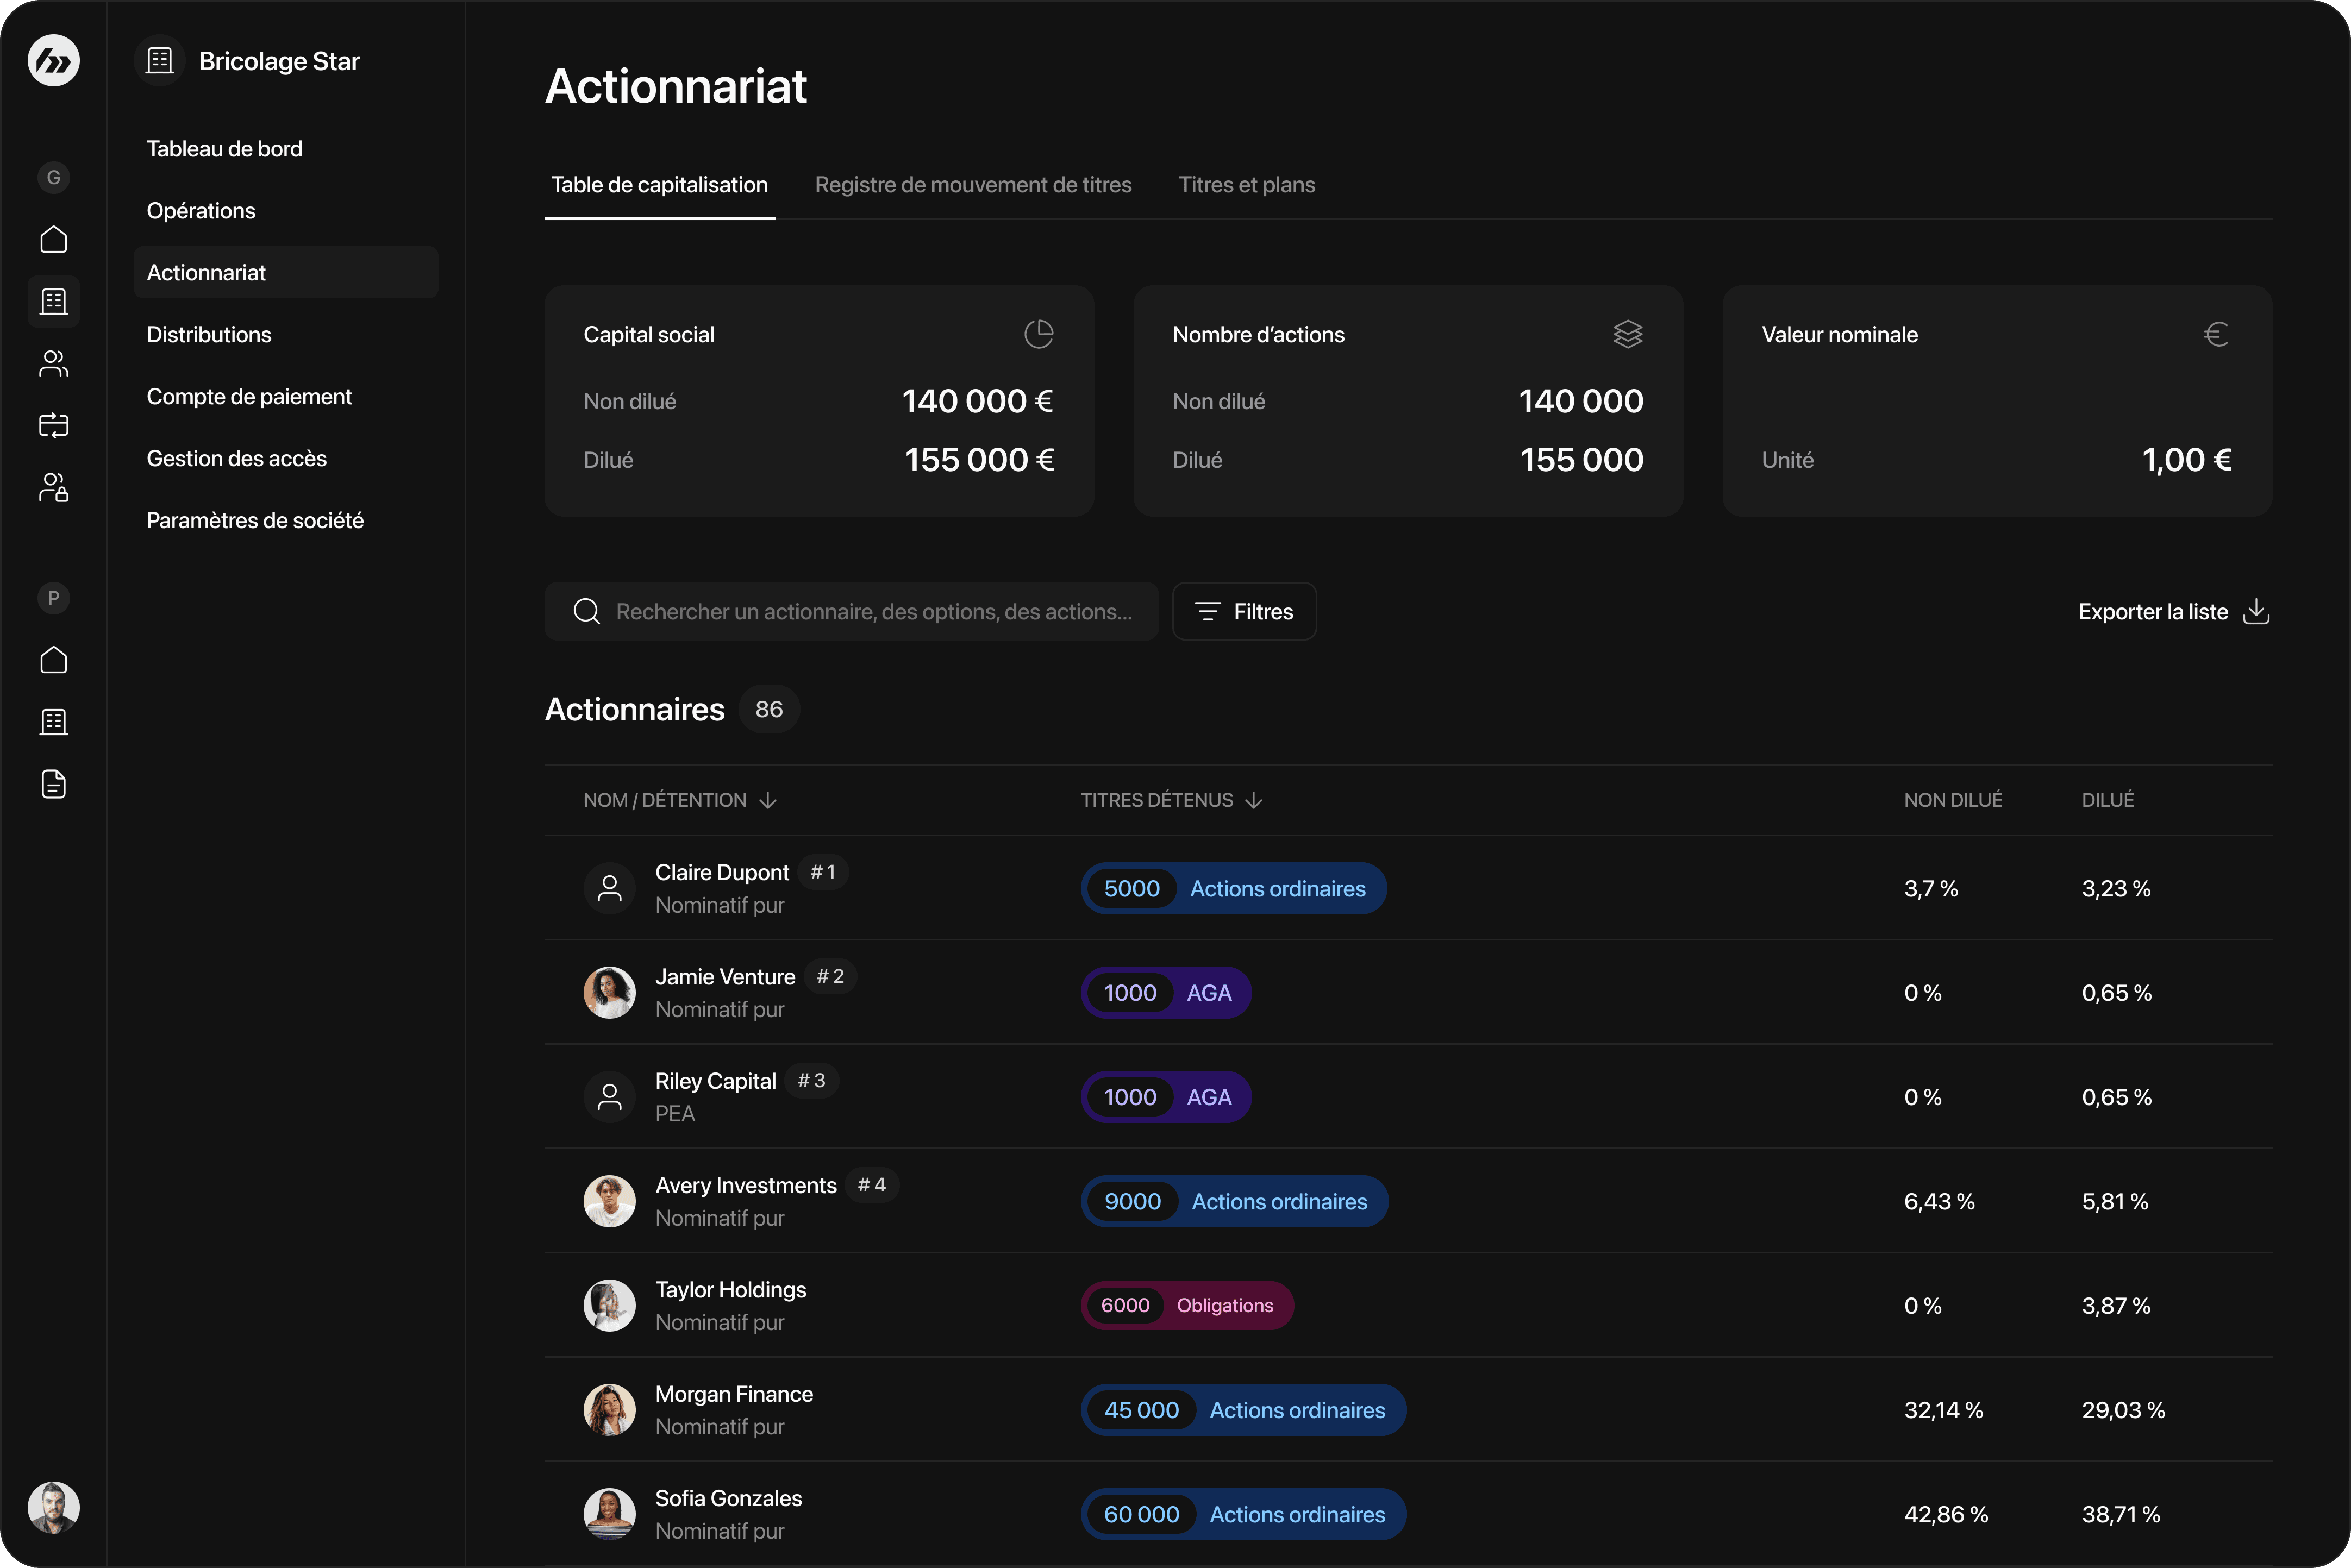Click the home icon under section P
2351x1568 pixels.
click(x=54, y=660)
